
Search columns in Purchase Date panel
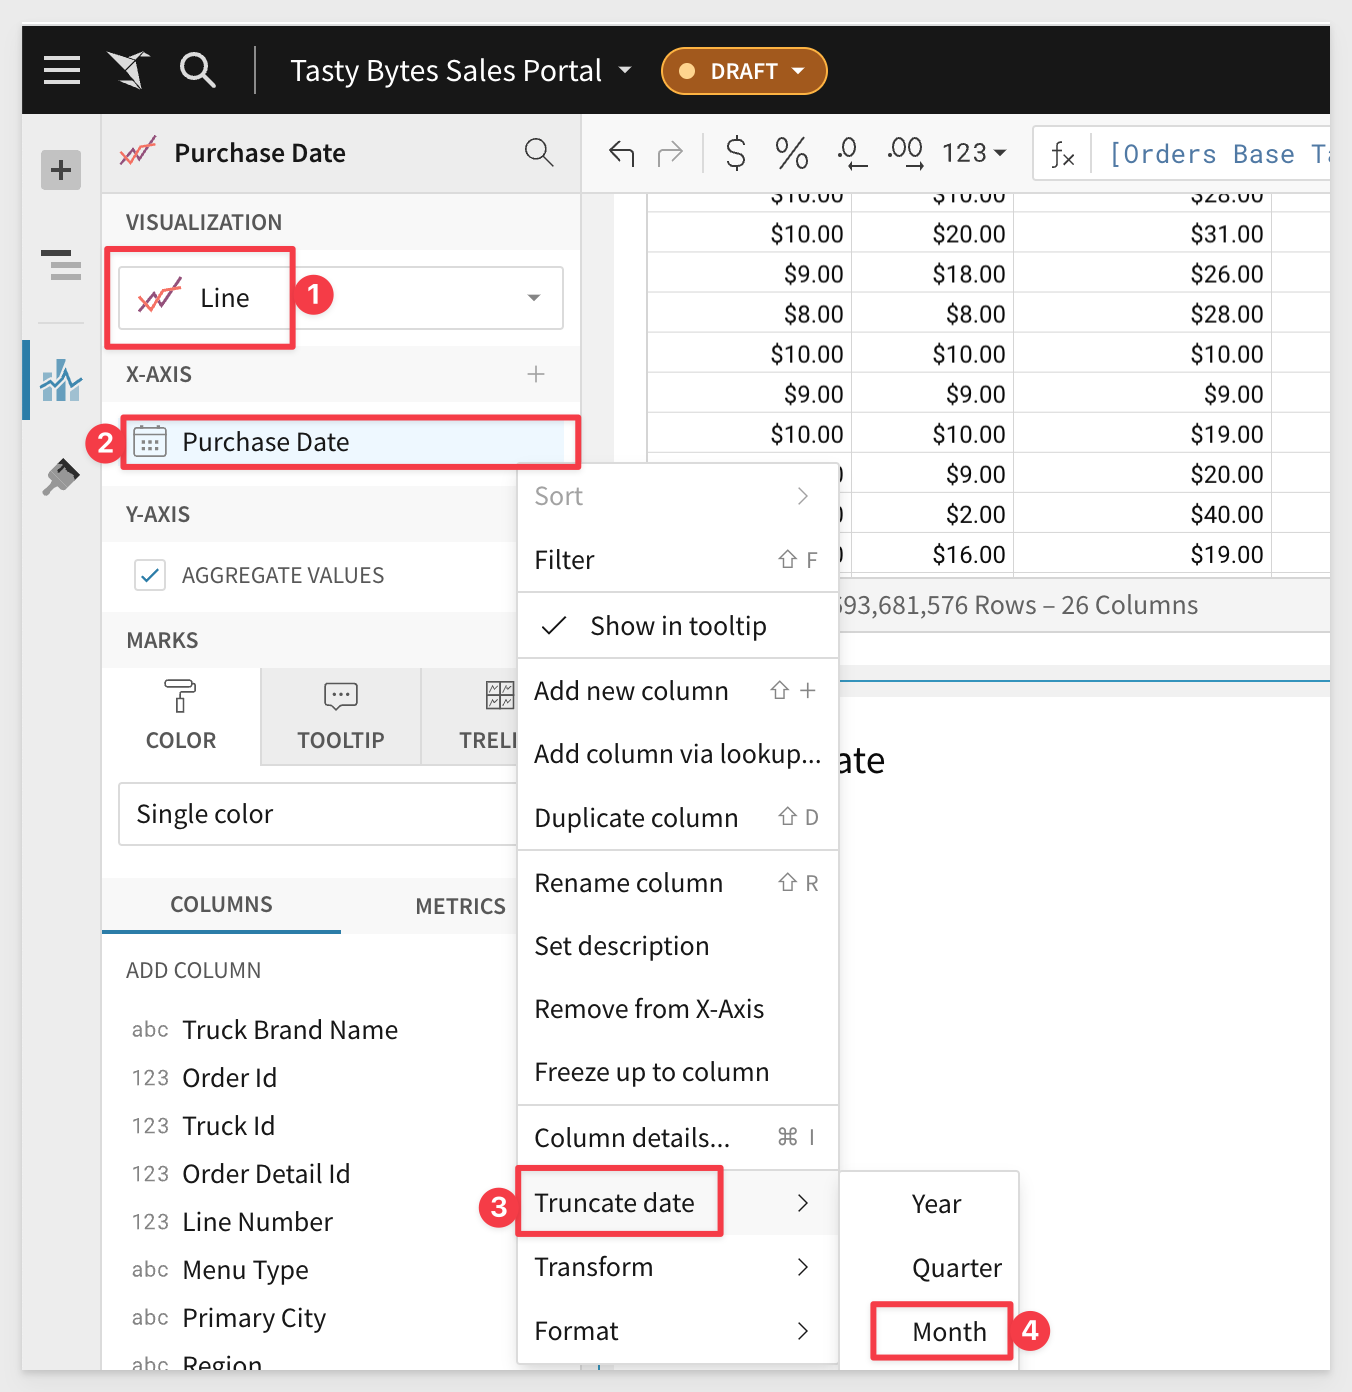coord(538,153)
